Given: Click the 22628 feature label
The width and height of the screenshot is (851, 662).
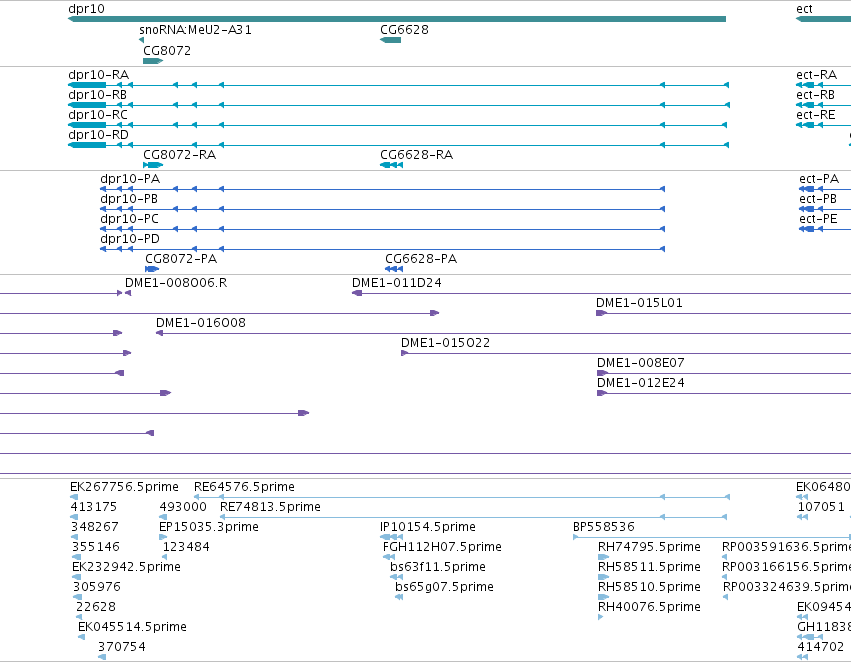Looking at the screenshot, I should (96, 607).
